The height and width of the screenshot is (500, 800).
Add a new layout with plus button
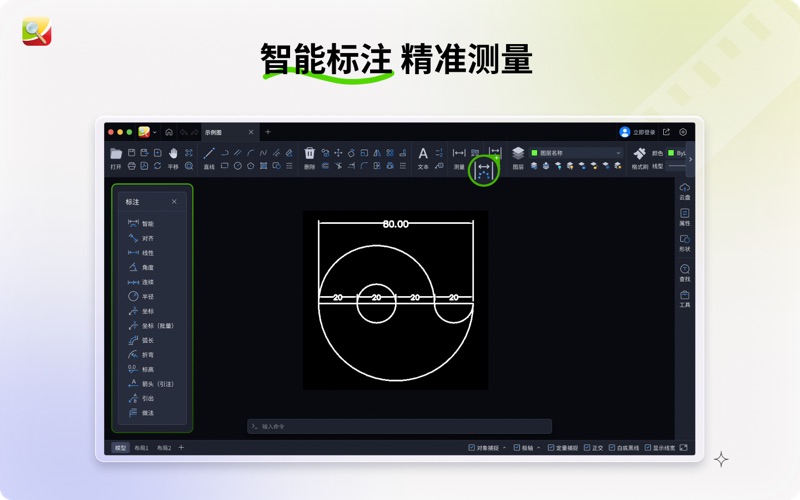point(181,447)
